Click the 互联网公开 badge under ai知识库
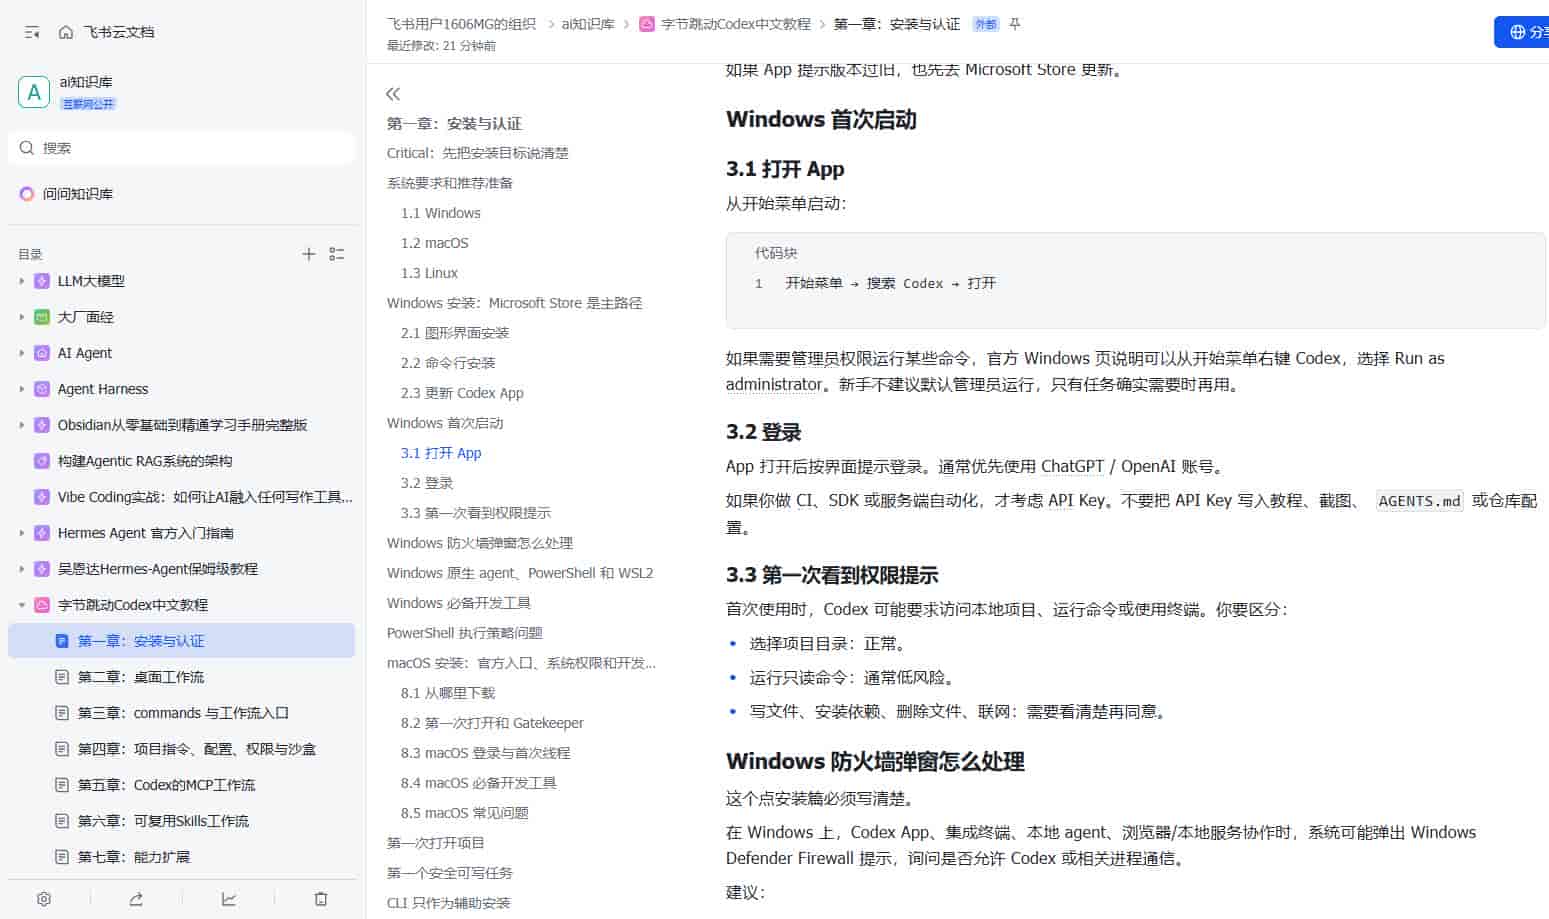This screenshot has height=919, width=1549. coord(88,104)
